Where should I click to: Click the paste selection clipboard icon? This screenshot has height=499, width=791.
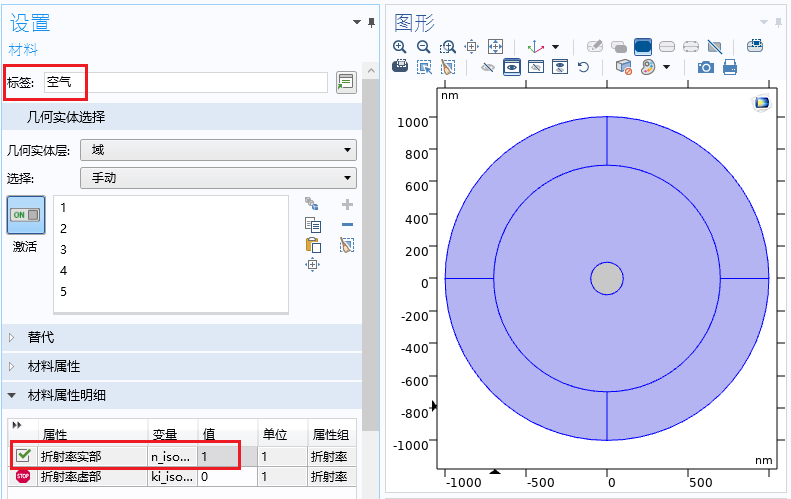coord(312,245)
